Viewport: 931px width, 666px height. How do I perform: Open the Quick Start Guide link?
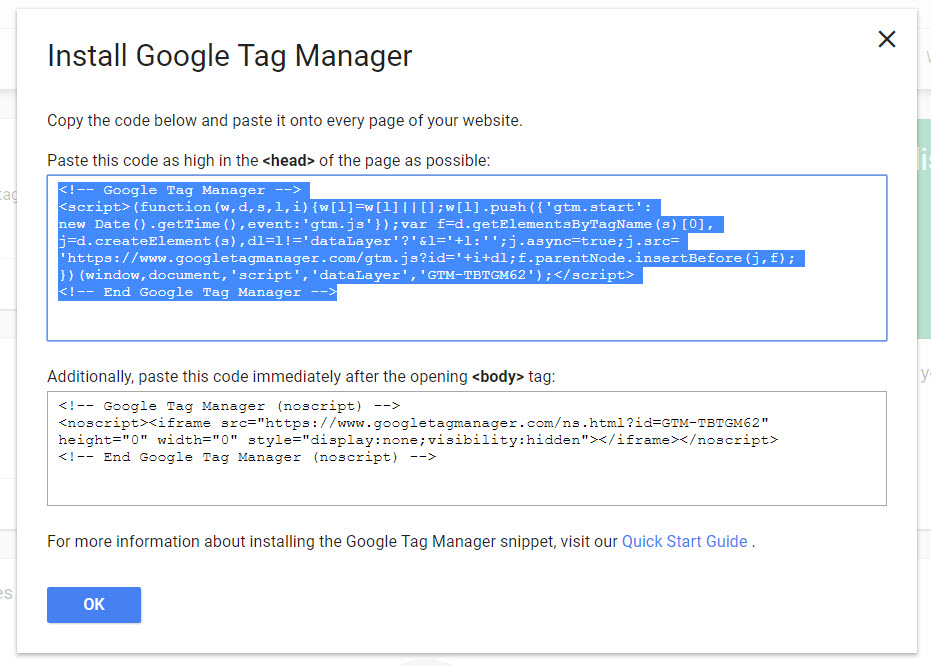point(684,542)
